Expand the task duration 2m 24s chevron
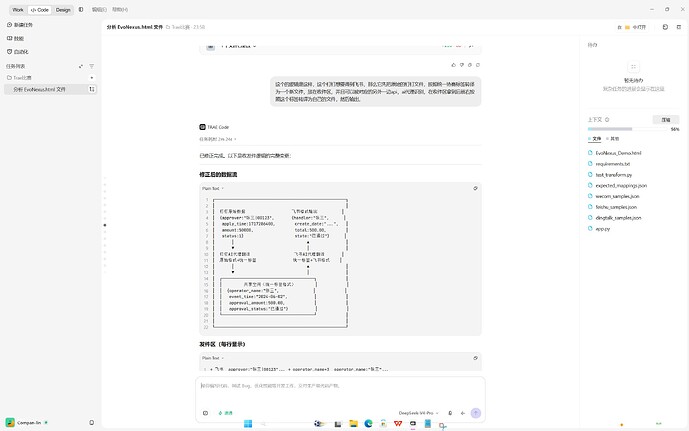Screen dimensions: 689x431 click(x=235, y=139)
